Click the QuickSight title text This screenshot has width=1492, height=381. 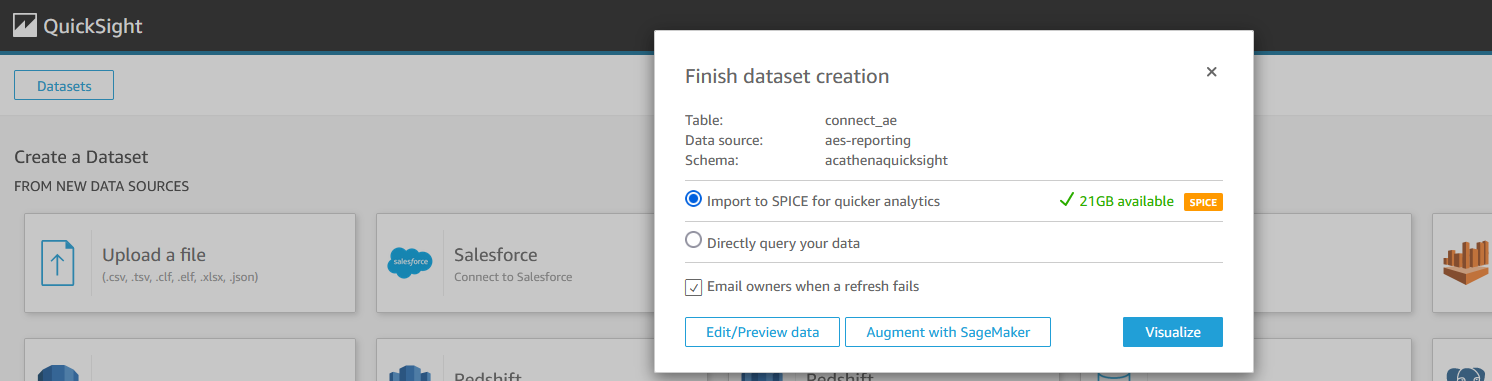93,27
